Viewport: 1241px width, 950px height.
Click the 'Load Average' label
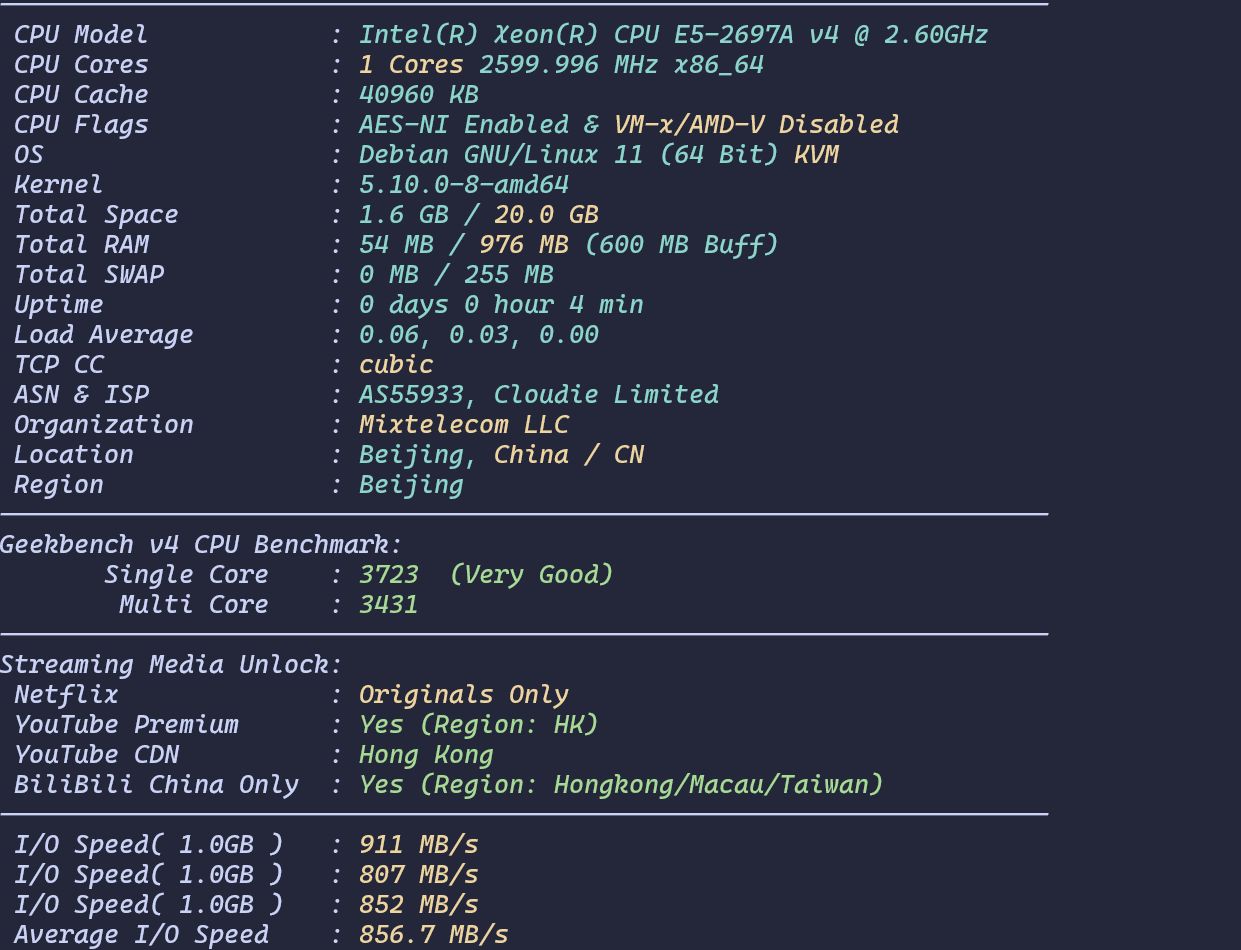point(103,335)
